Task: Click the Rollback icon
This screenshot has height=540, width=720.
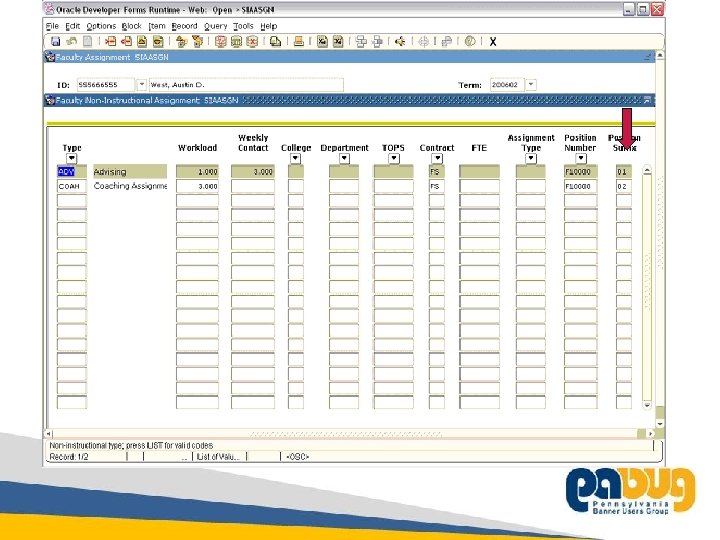Action: coord(72,41)
